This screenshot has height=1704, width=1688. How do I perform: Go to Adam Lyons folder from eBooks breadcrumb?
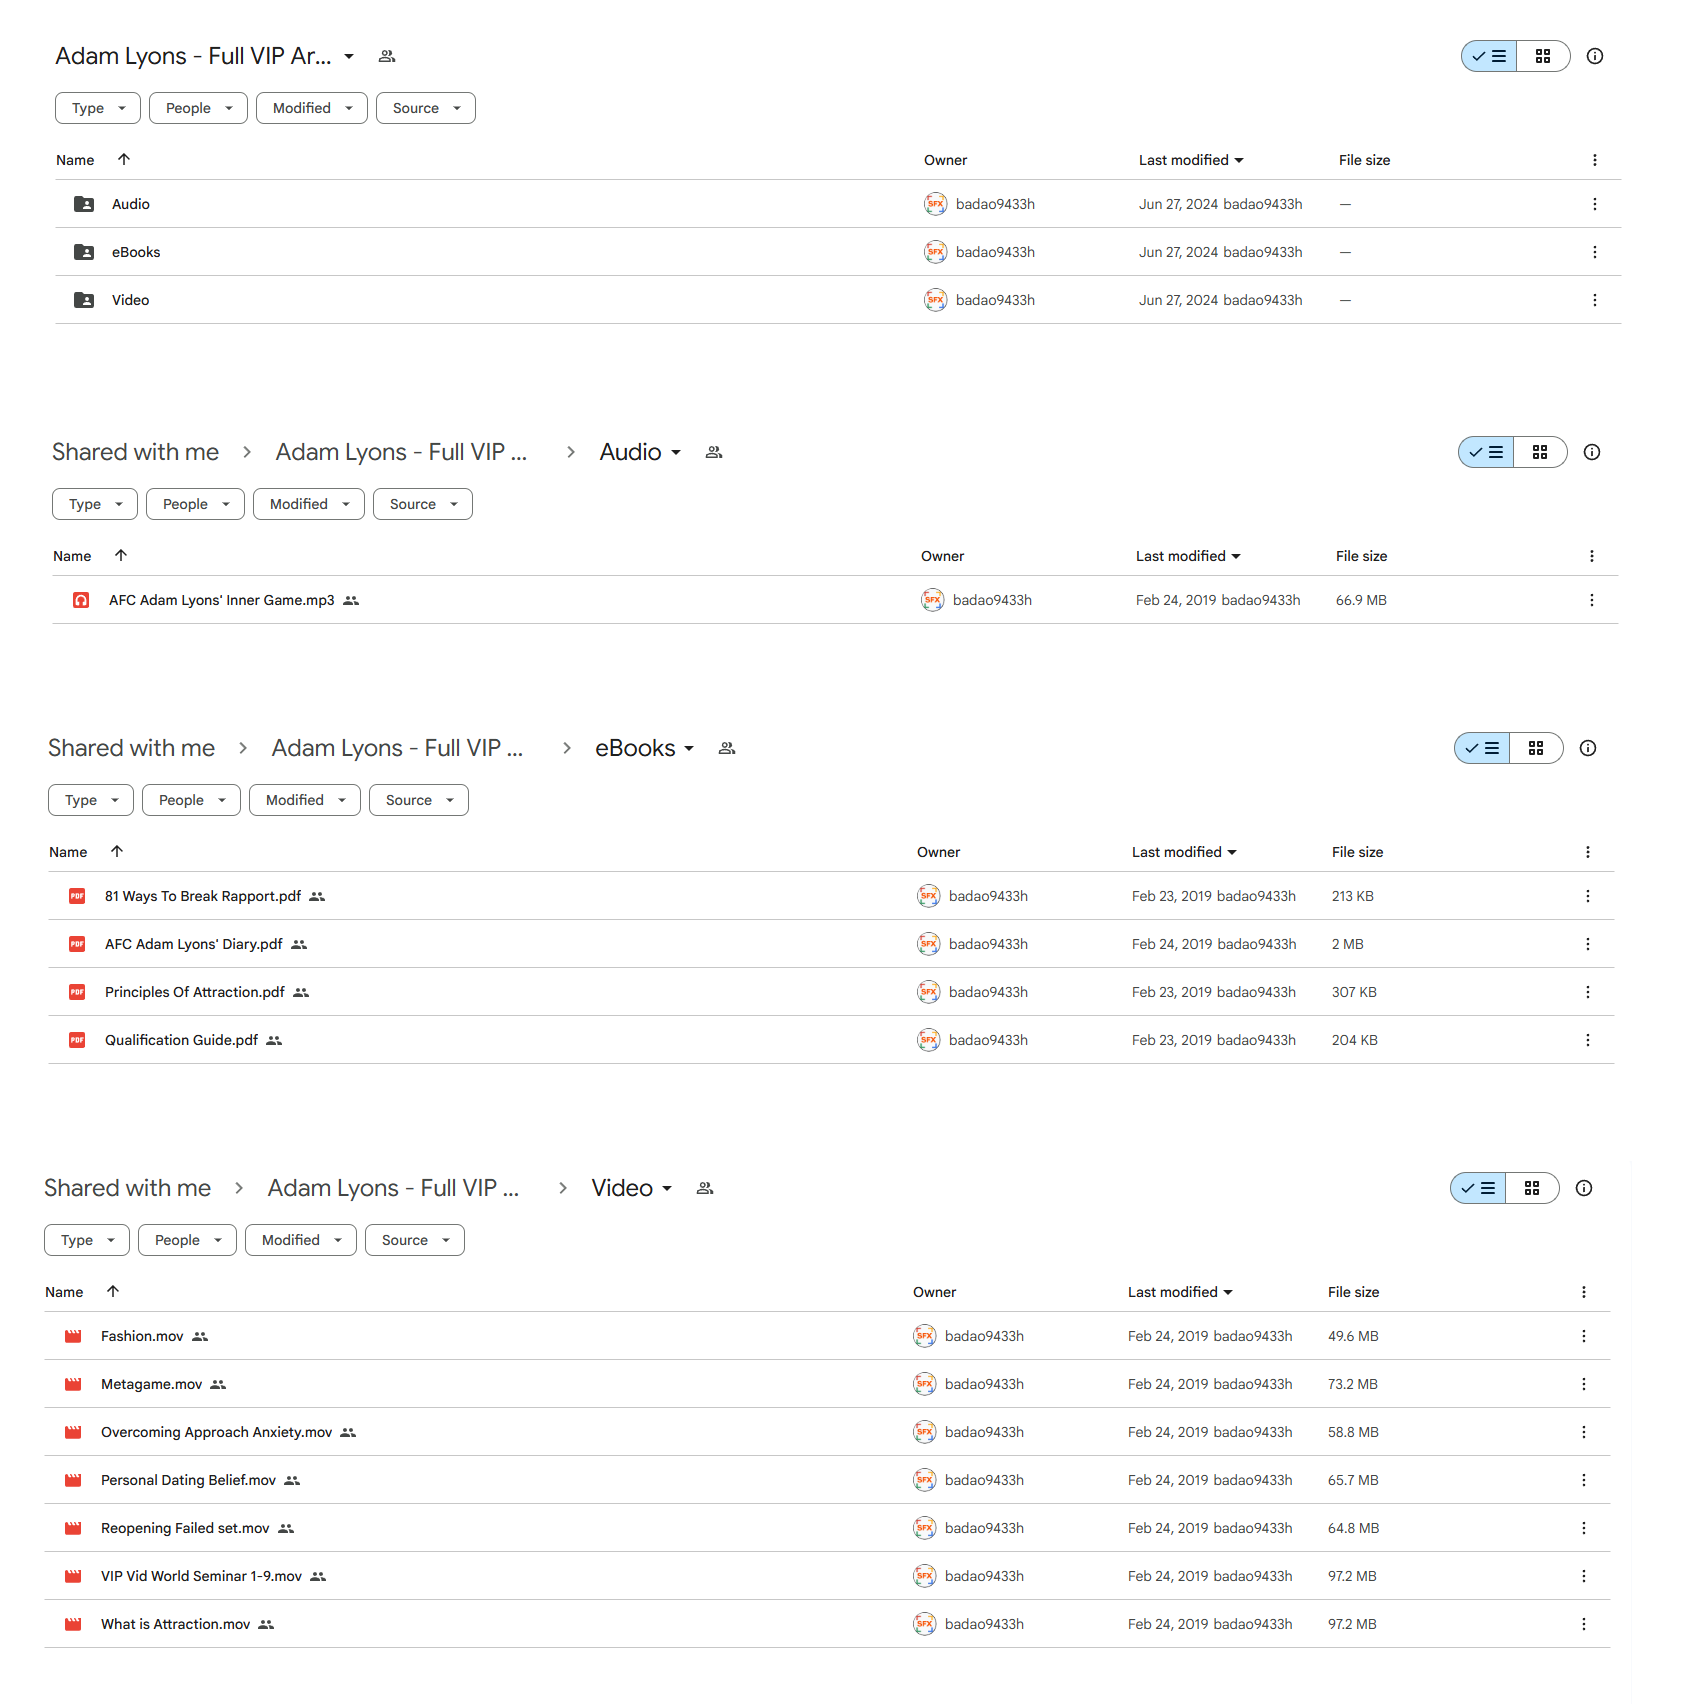[x=397, y=748]
